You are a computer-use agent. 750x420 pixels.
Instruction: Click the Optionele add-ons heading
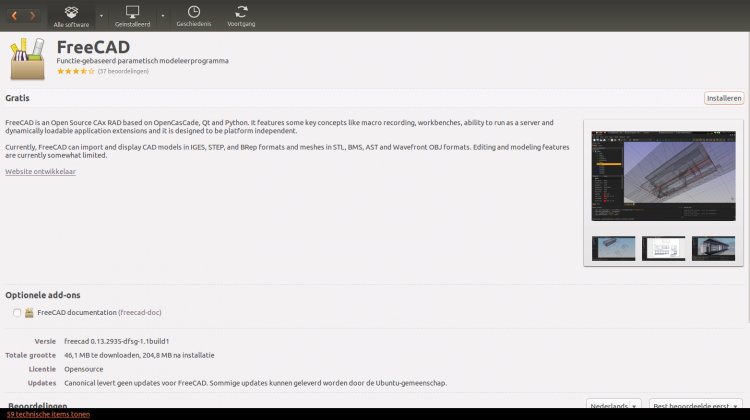coord(43,295)
